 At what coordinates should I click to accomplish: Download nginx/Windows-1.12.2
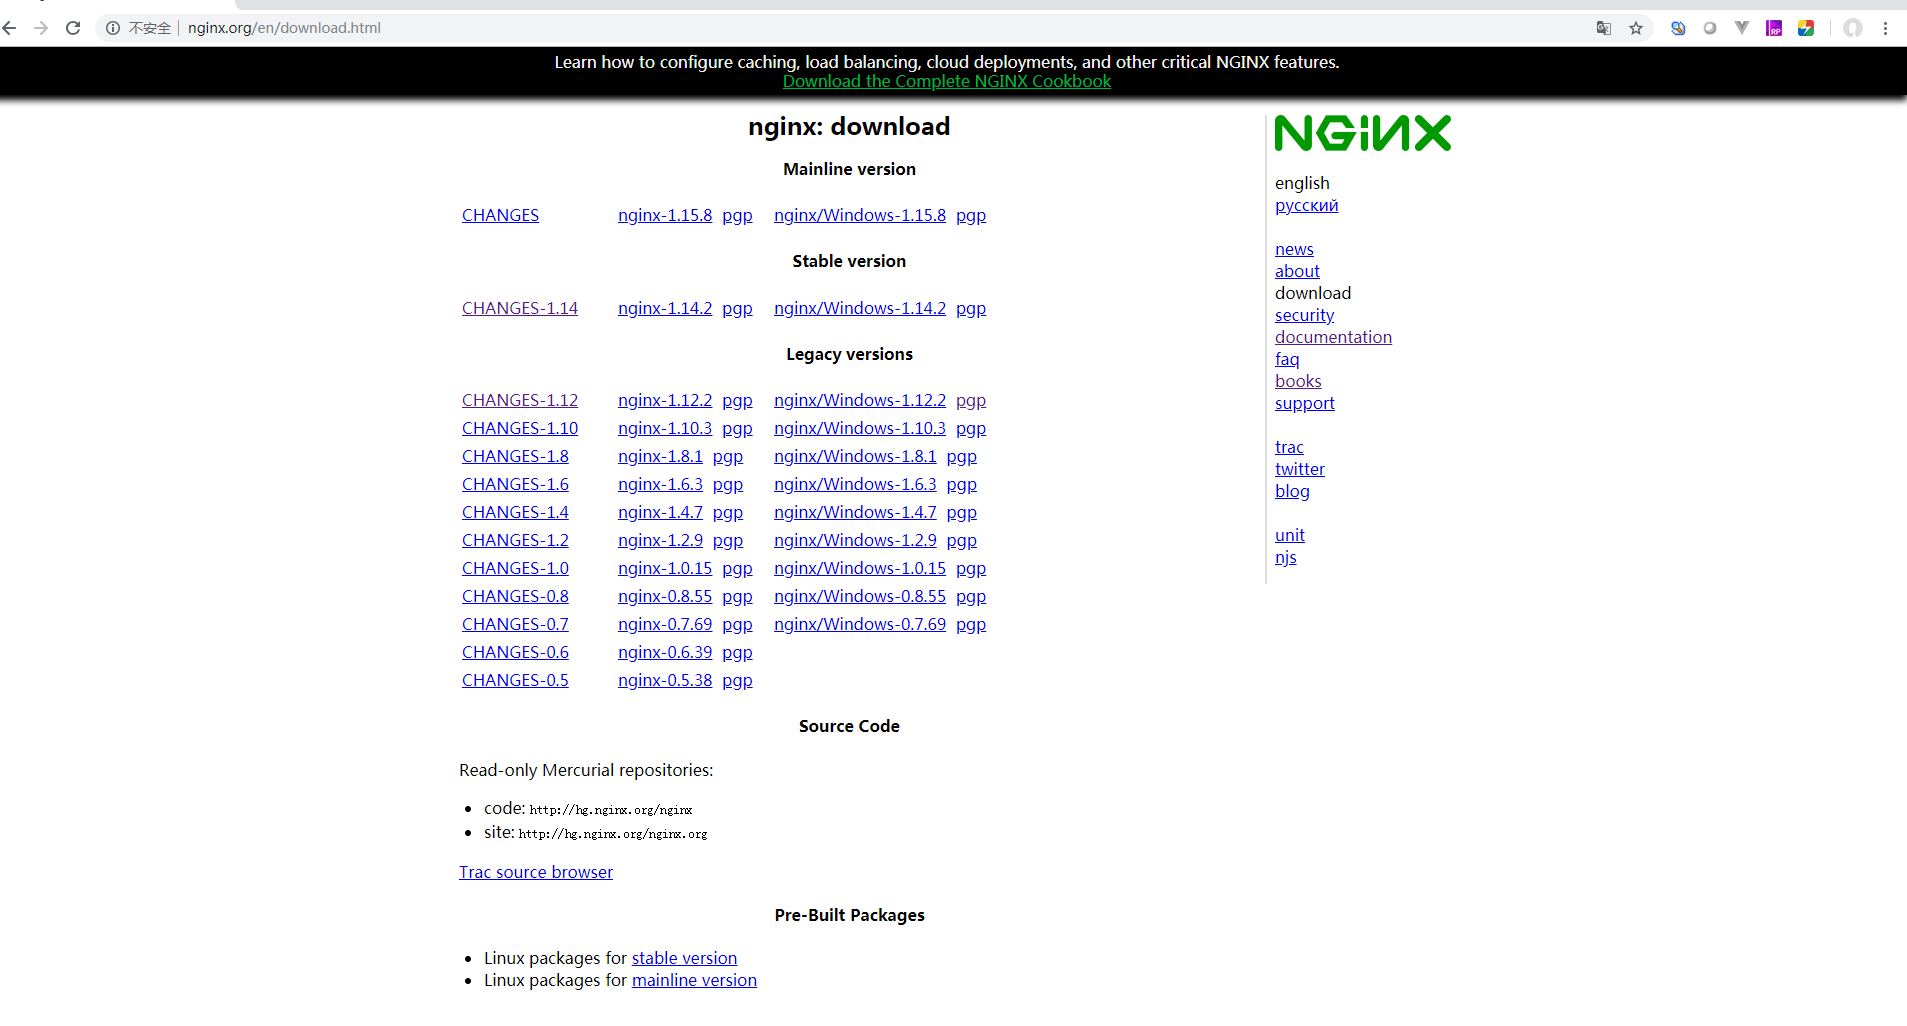[860, 400]
